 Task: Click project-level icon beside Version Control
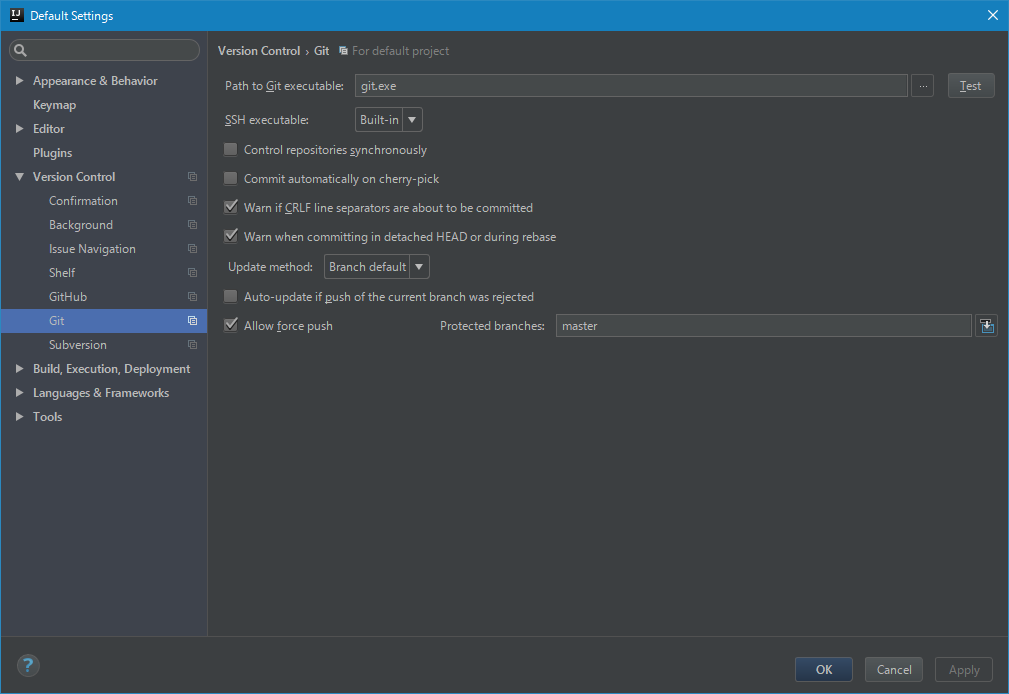tap(192, 177)
